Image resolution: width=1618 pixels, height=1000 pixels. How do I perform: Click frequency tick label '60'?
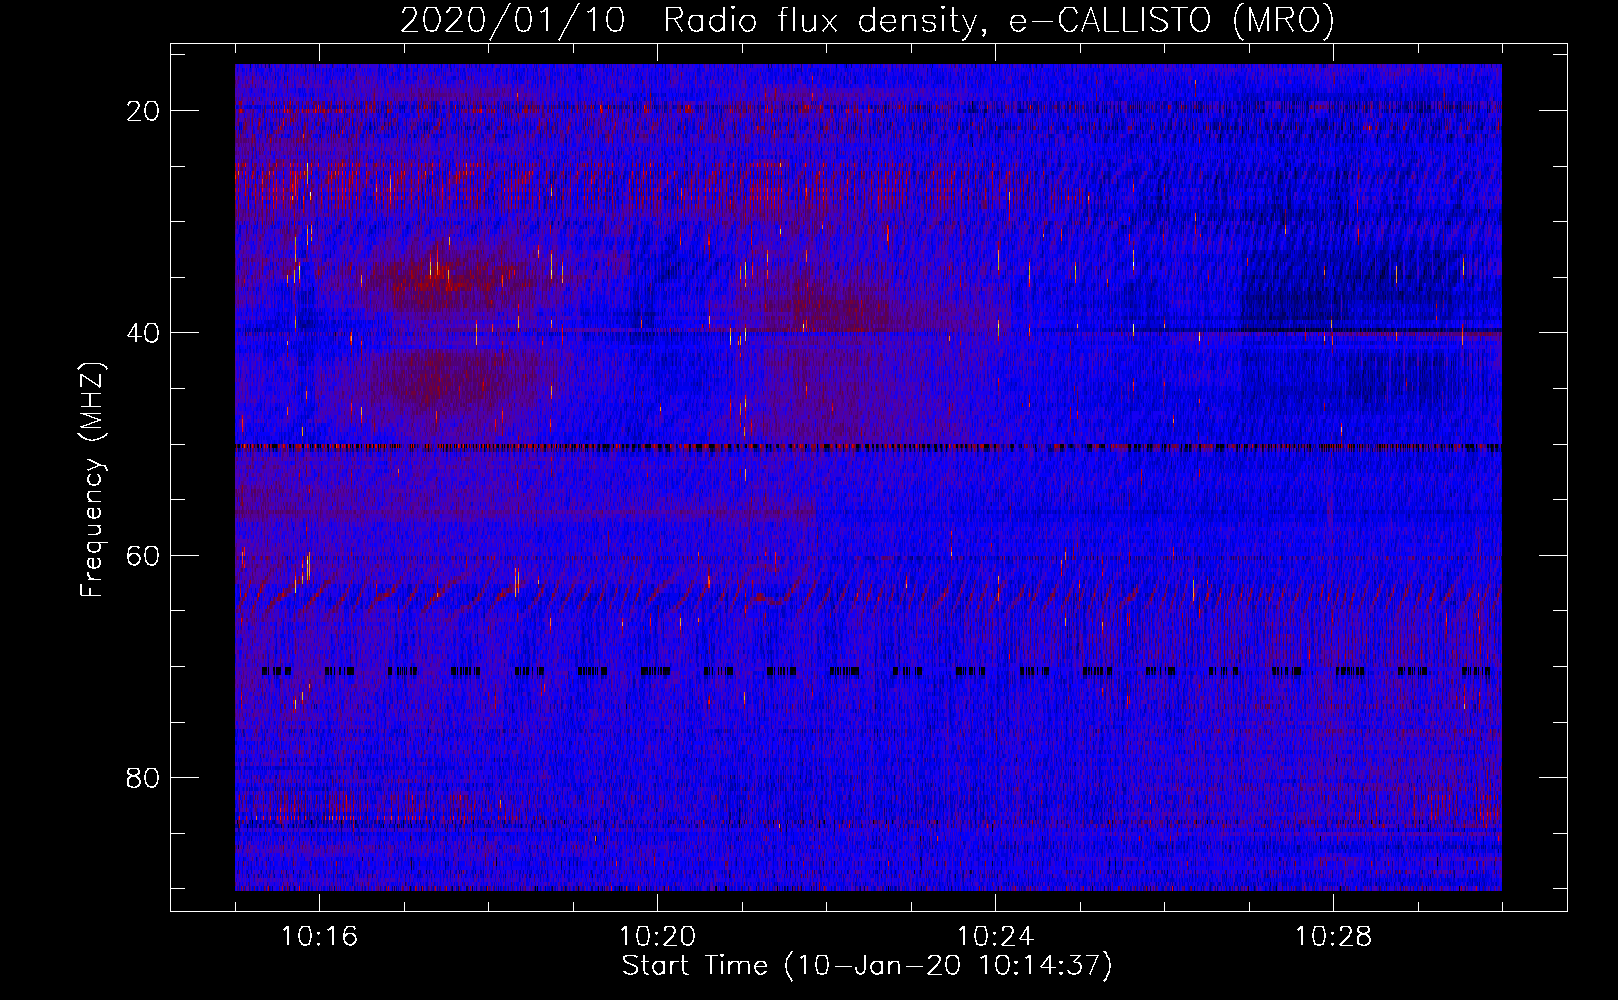[x=144, y=555]
